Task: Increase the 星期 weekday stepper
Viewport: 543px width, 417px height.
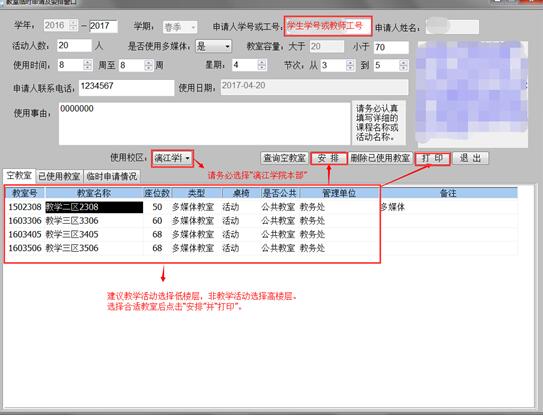Action: 262,62
